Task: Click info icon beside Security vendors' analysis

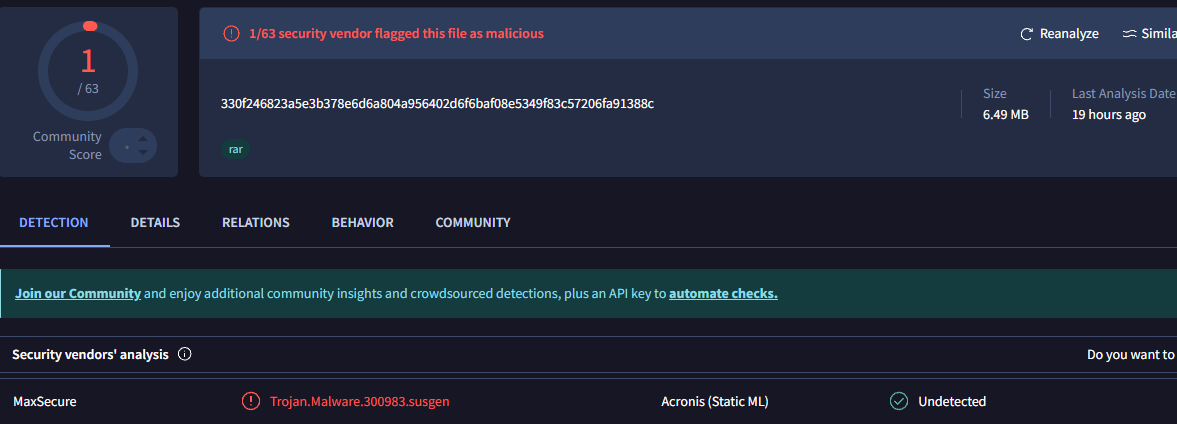Action: [185, 354]
